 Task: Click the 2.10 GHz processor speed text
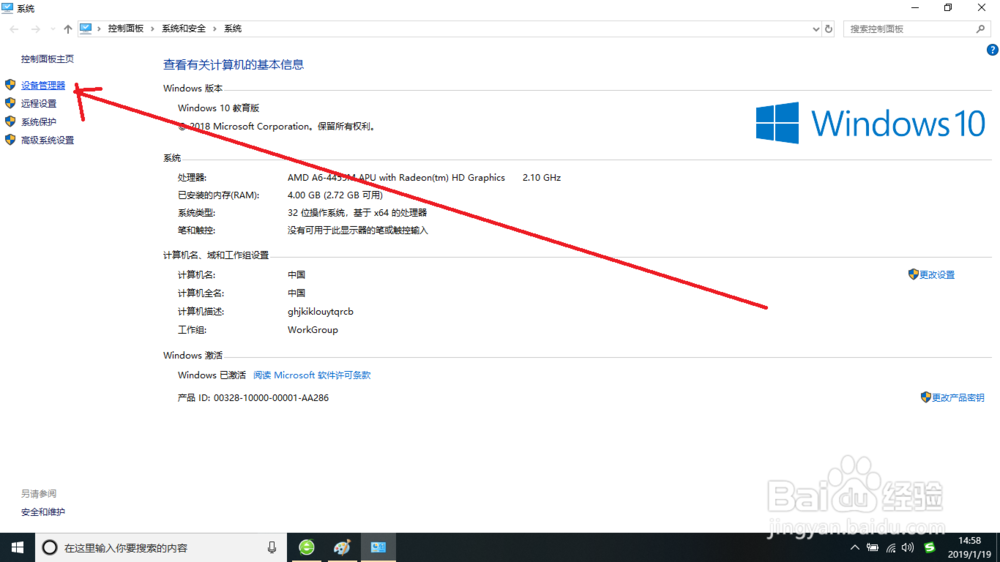pos(541,177)
